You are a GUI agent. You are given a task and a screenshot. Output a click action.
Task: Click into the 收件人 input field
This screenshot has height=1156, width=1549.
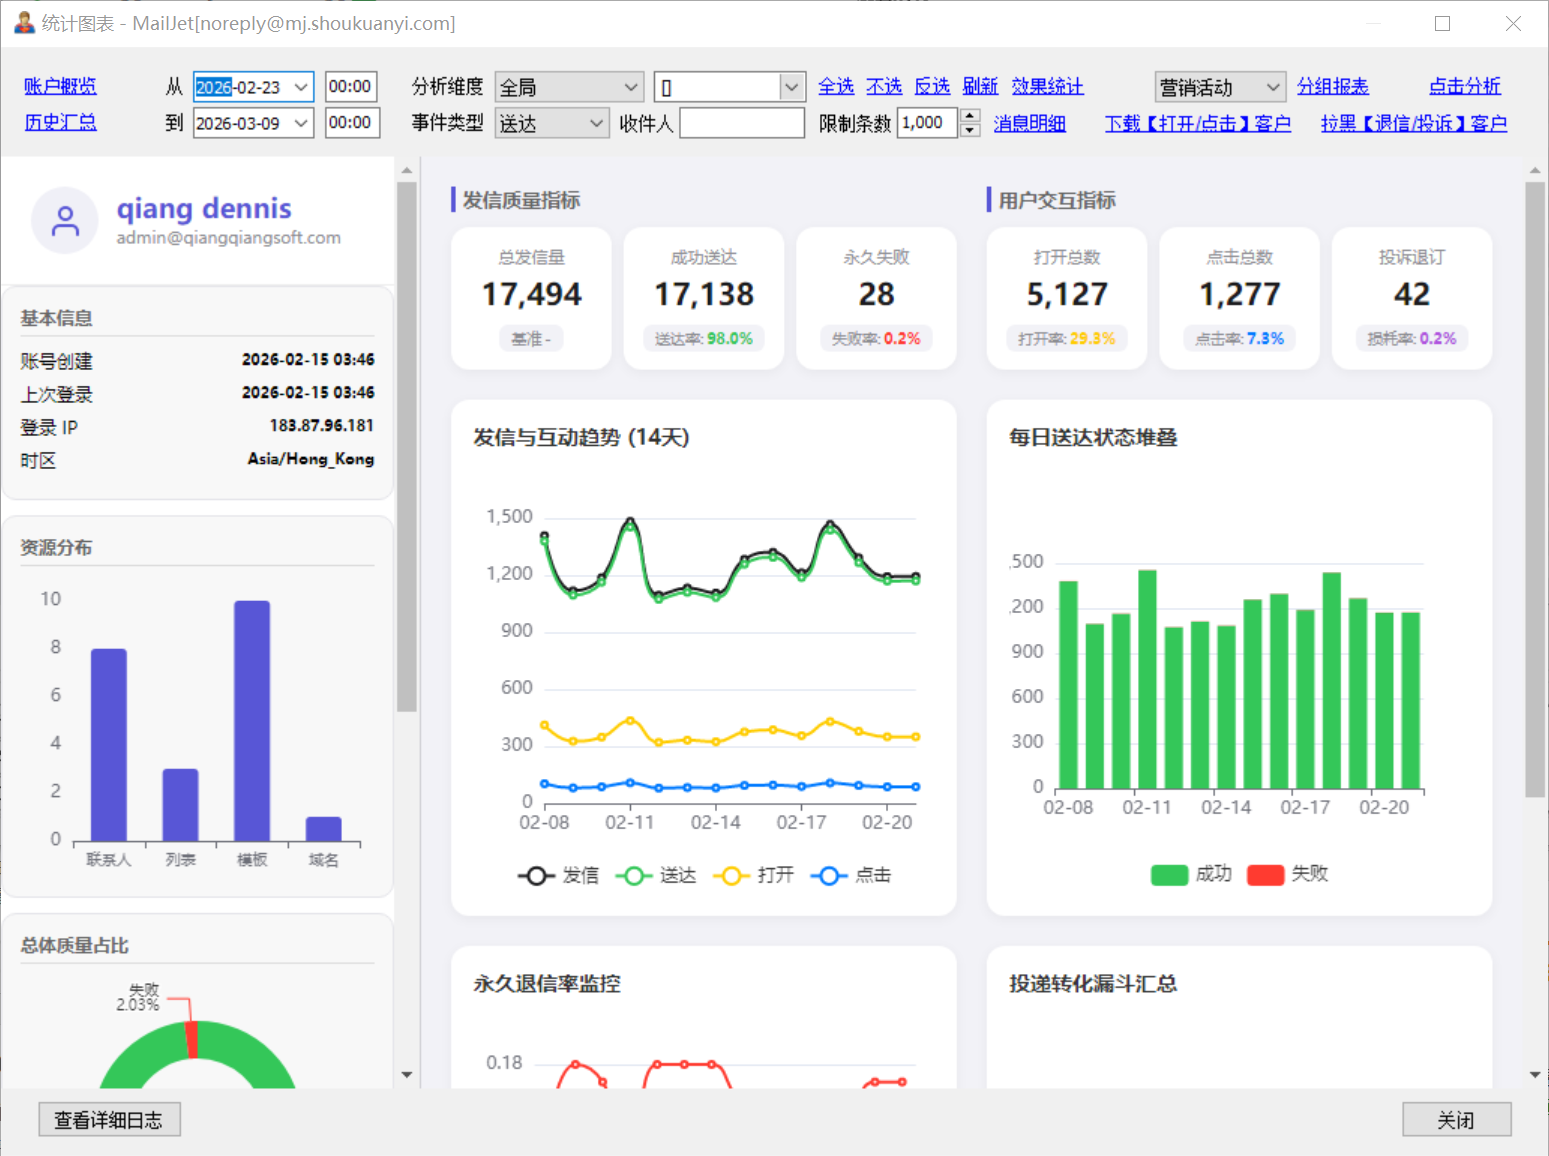741,123
